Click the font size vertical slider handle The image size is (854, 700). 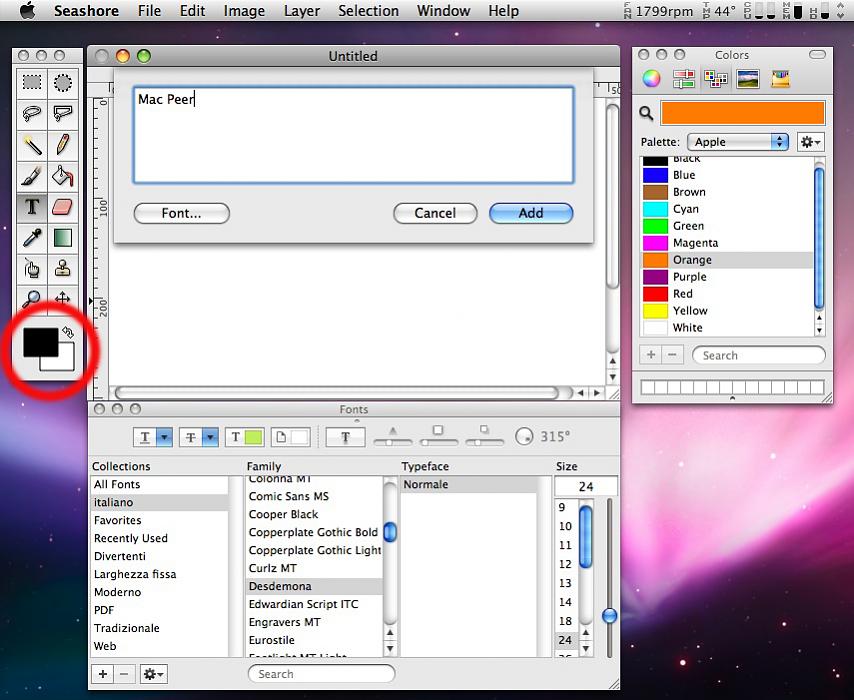tap(609, 616)
